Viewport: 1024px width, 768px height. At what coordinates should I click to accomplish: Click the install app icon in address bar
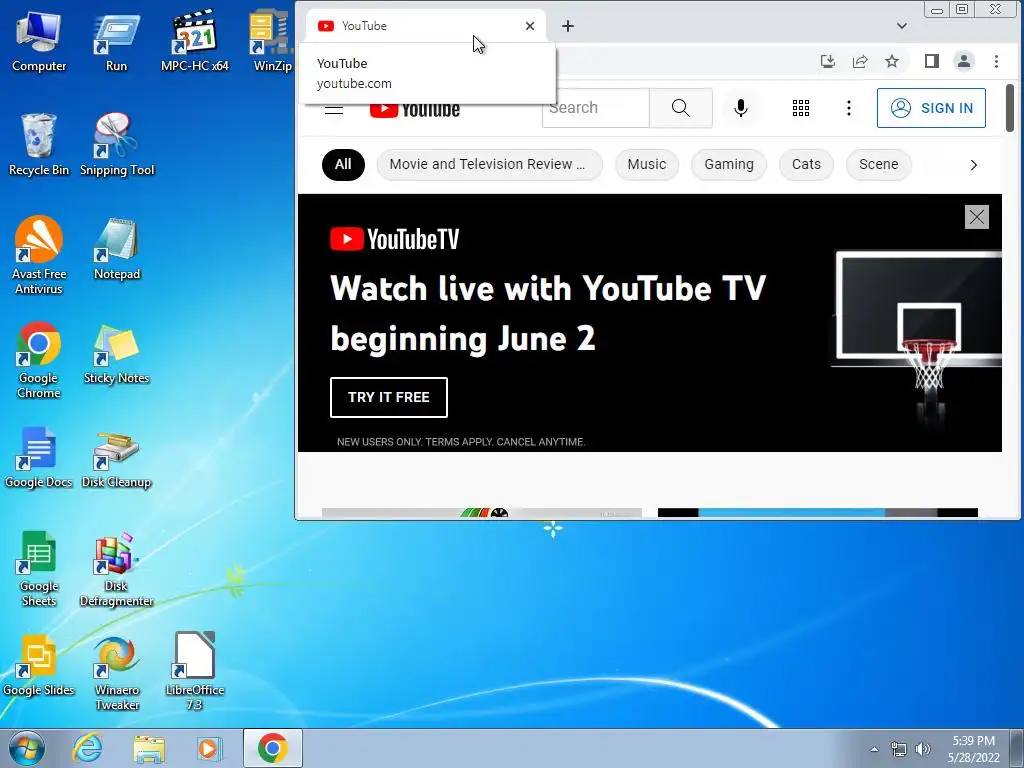827,61
